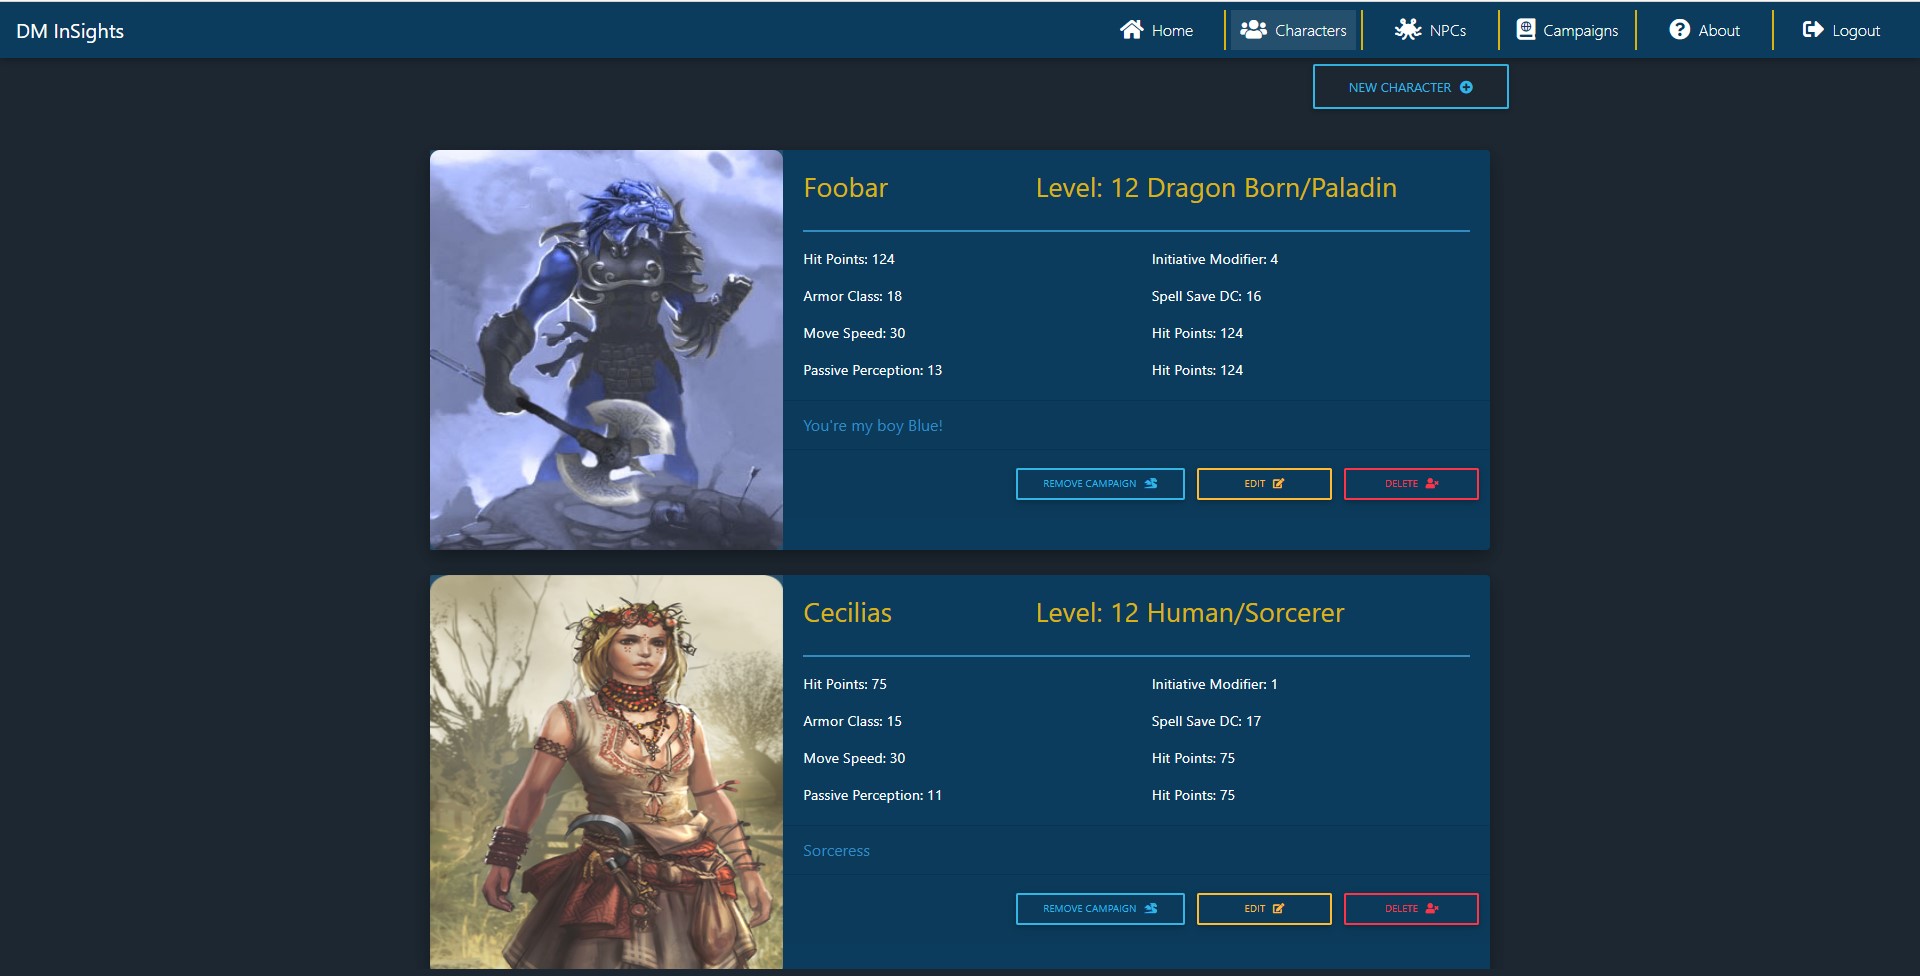
Task: Click Foobar's 'Move Speed: 30' stat
Action: (854, 333)
